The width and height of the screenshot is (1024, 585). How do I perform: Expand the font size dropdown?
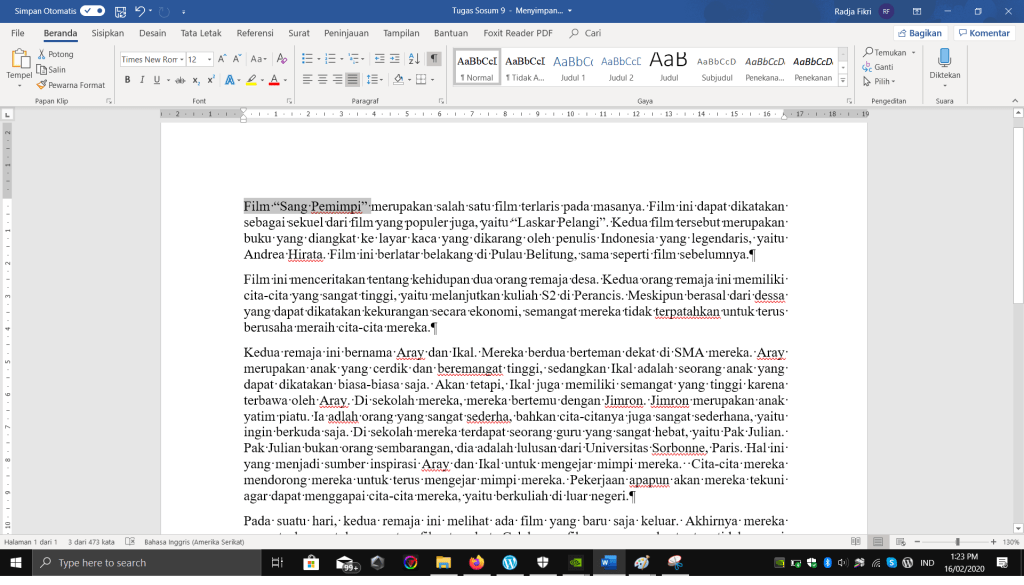(209, 59)
